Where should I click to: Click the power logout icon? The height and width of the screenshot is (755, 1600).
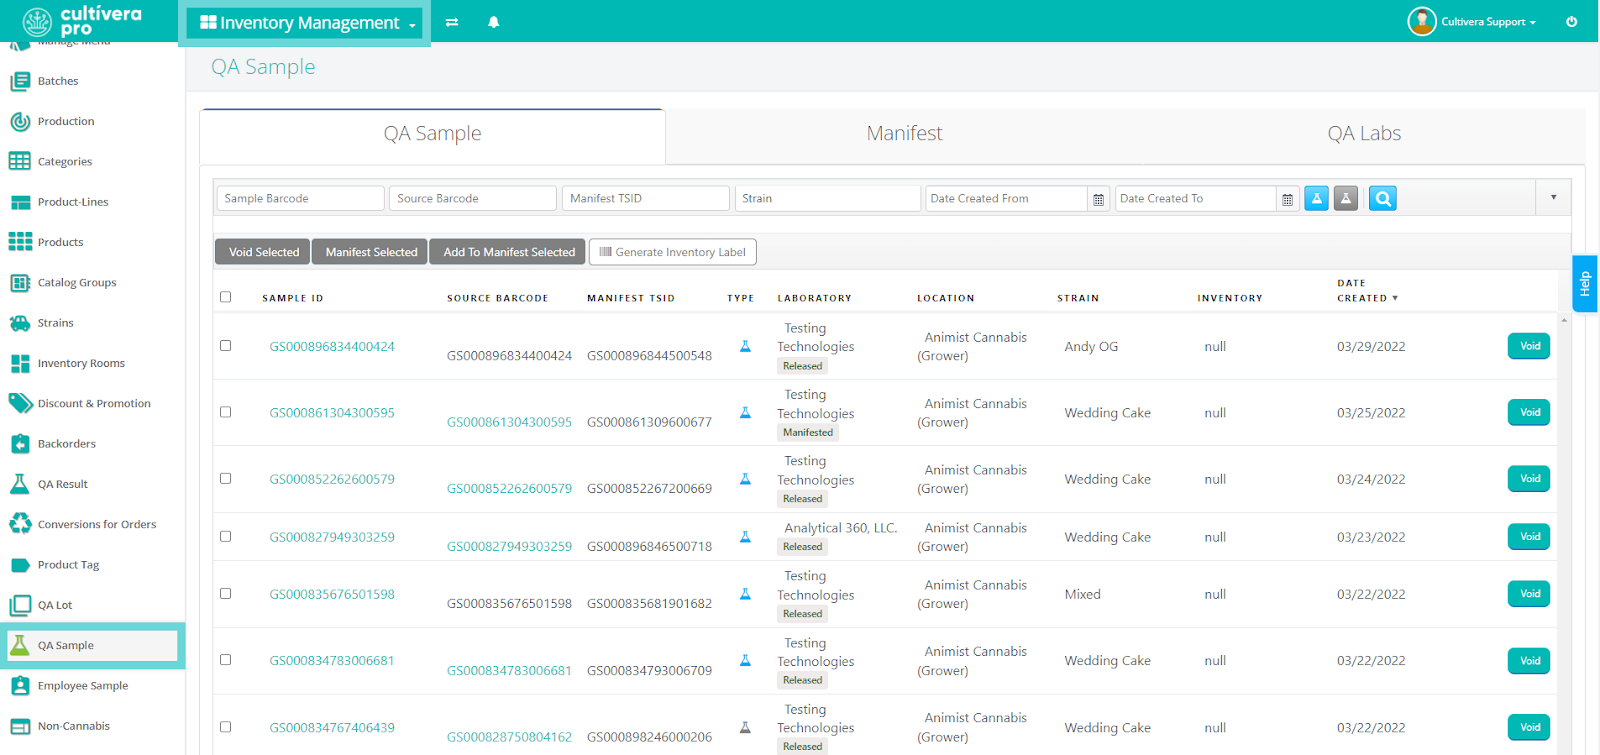pyautogui.click(x=1571, y=22)
